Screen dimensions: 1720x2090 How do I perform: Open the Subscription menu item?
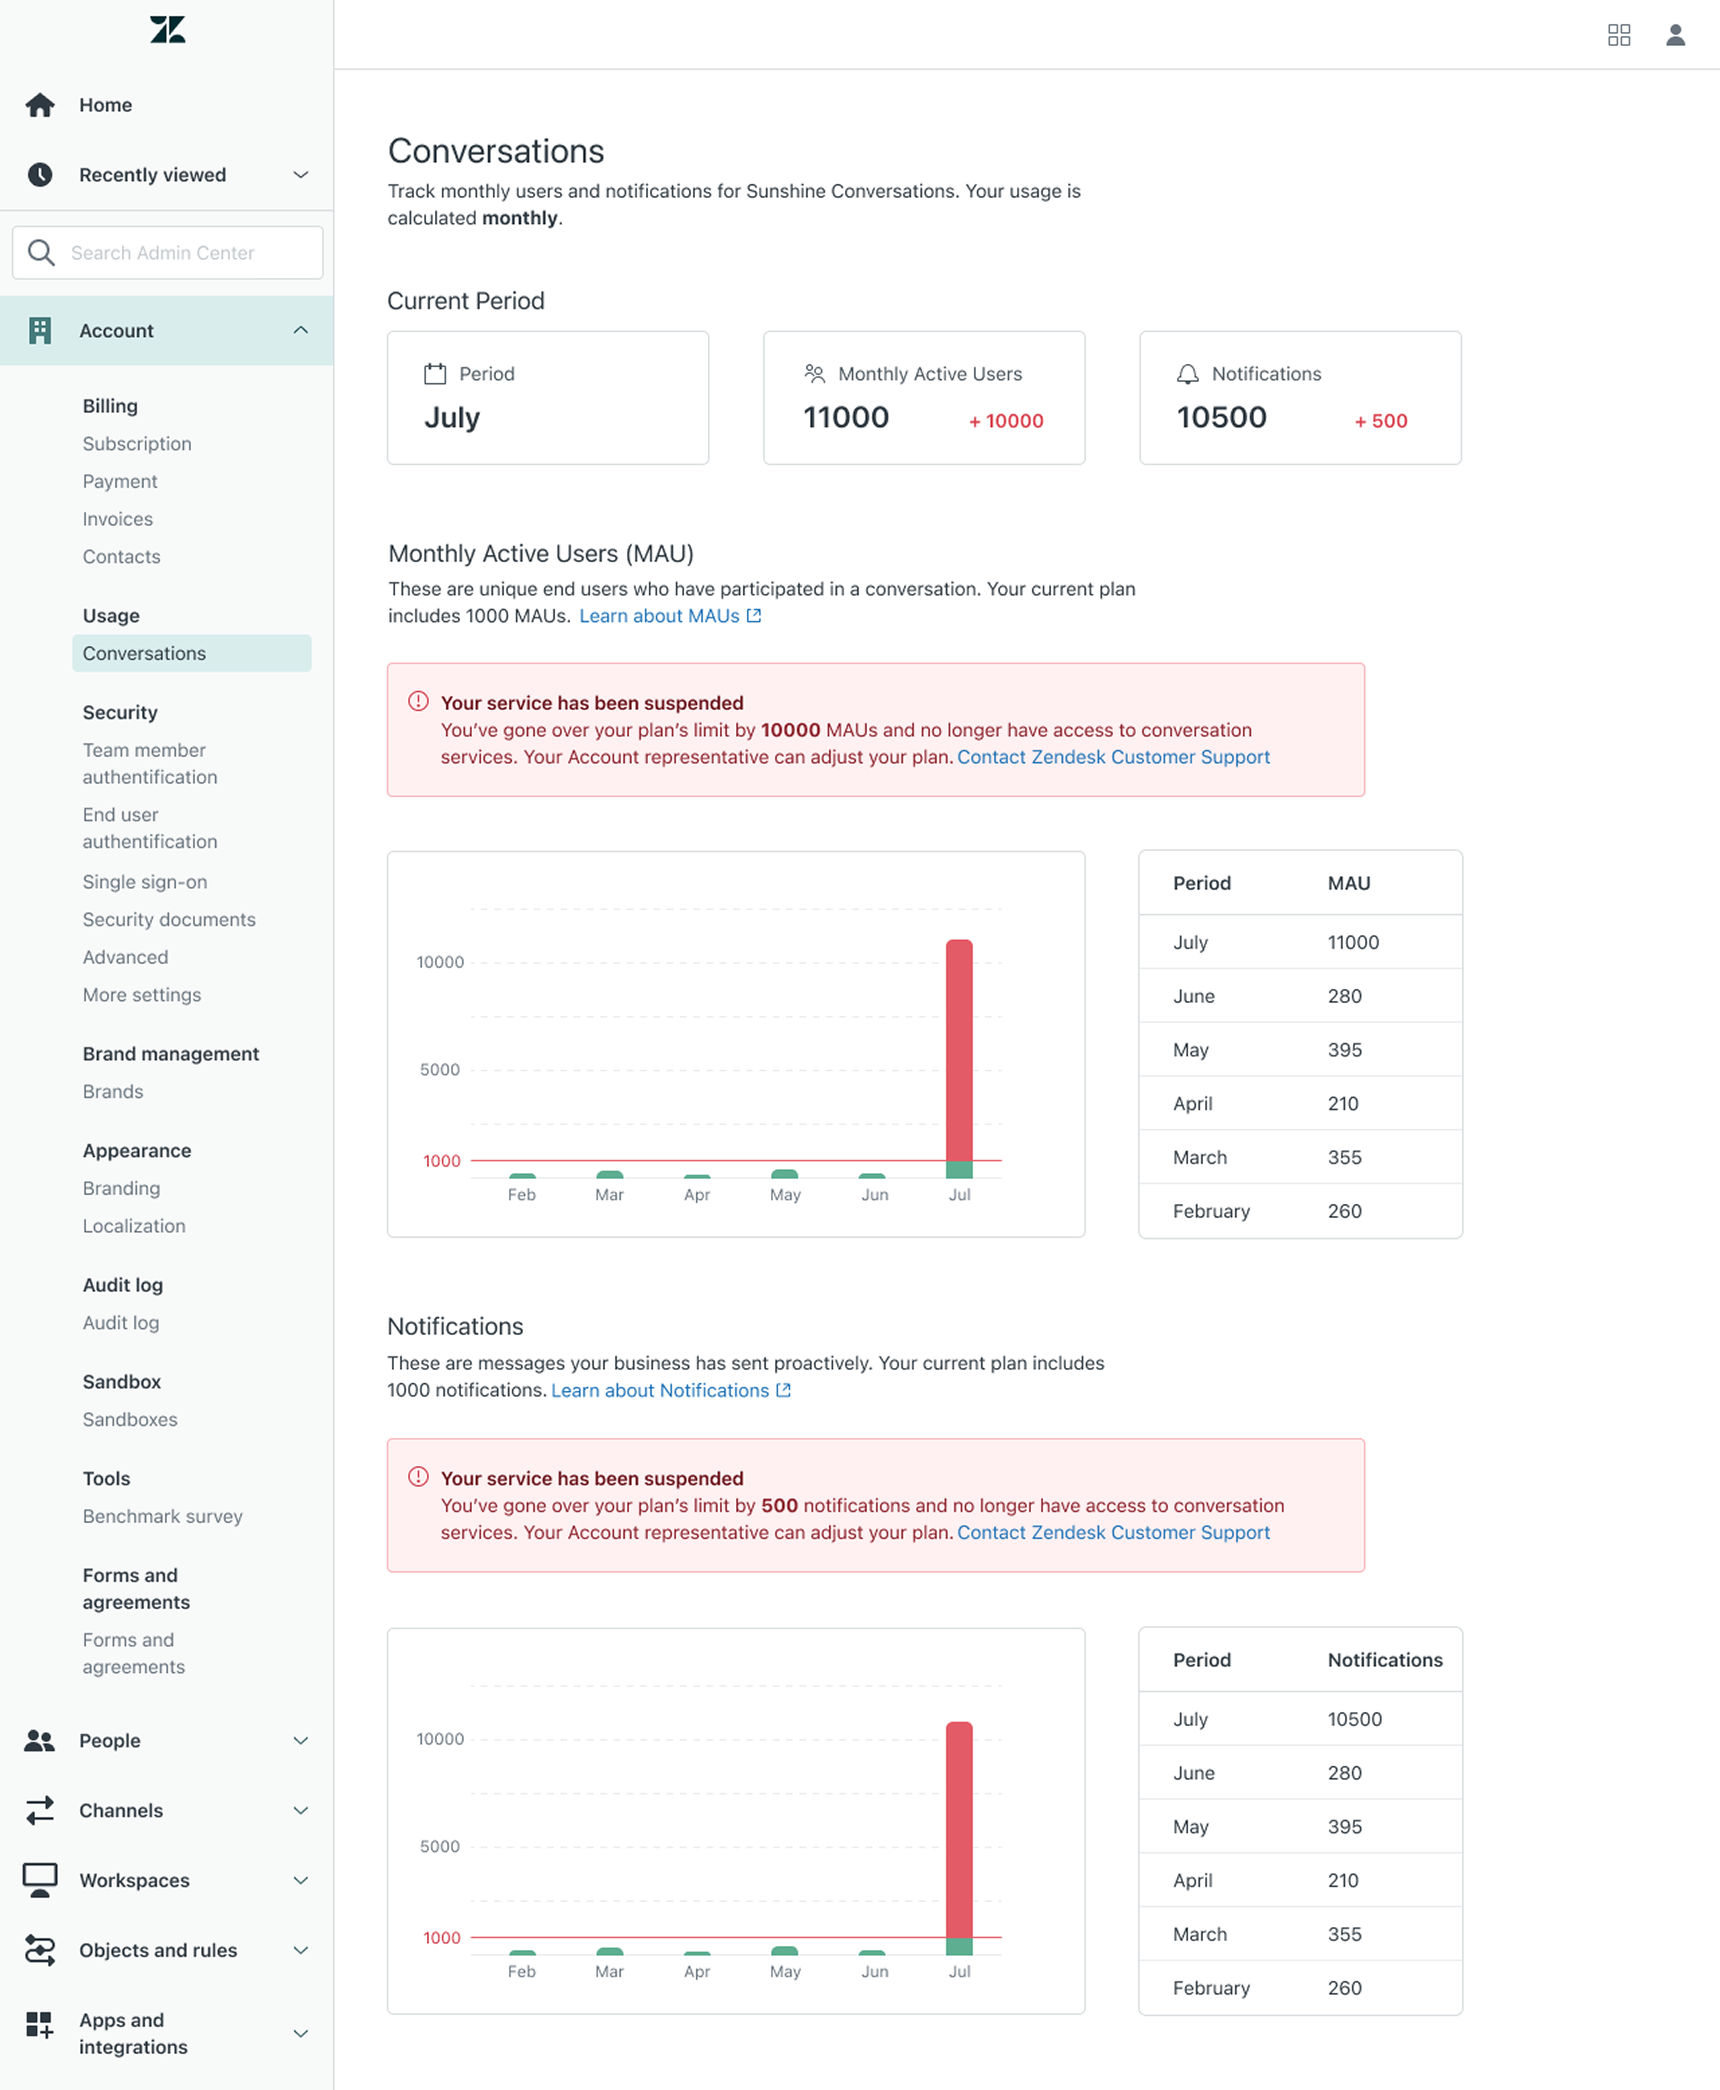[137, 443]
